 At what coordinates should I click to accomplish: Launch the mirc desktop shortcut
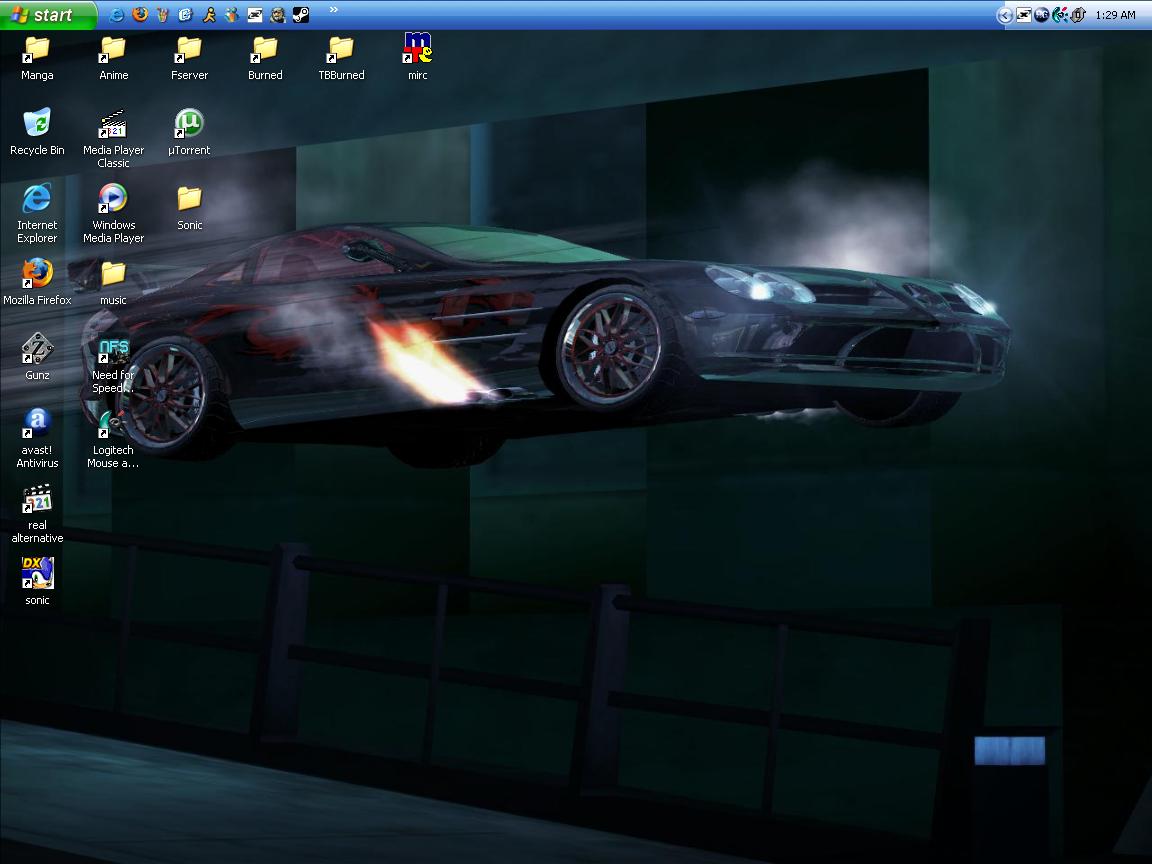tap(417, 57)
